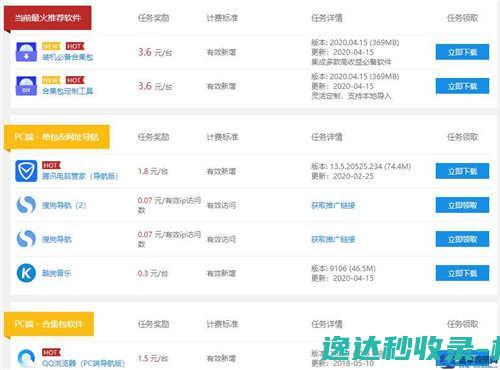Open the 腾讯电脑管家（导航版） link
The image size is (500, 370).
(80, 176)
